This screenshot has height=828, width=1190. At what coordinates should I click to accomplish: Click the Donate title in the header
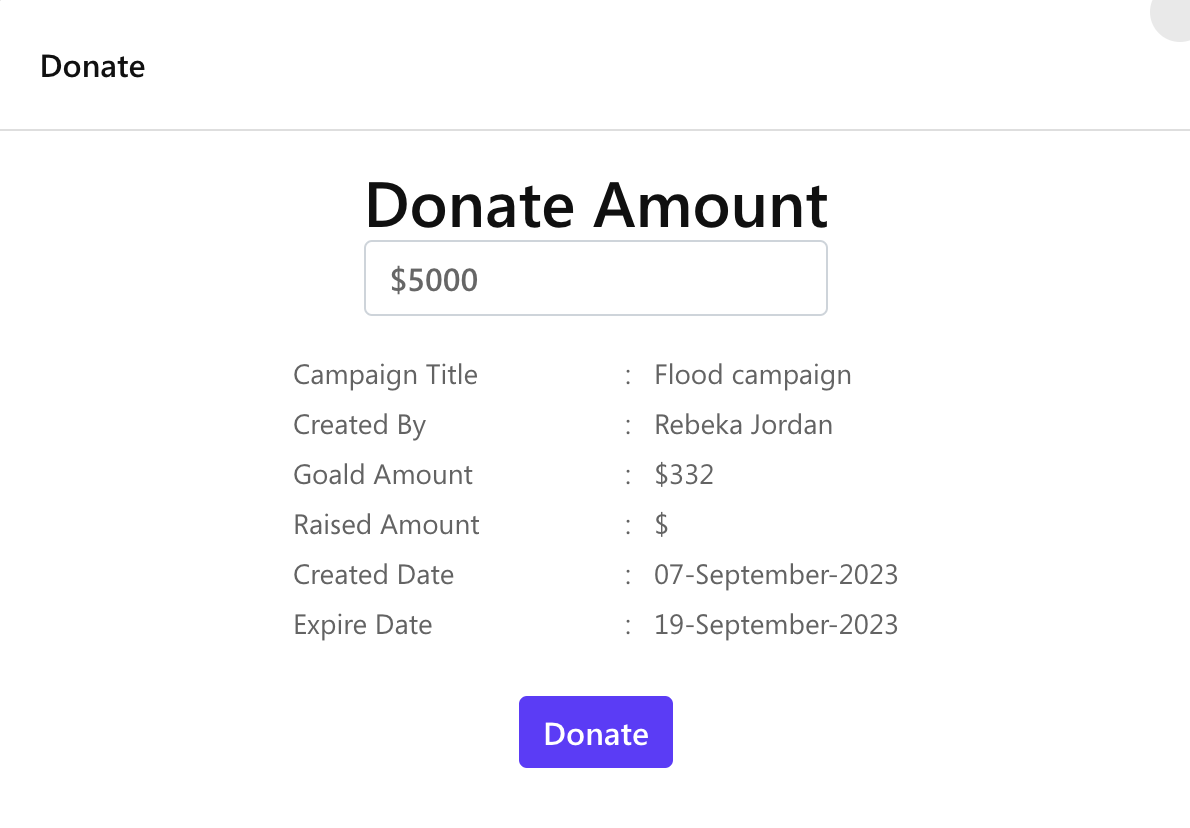(x=92, y=67)
